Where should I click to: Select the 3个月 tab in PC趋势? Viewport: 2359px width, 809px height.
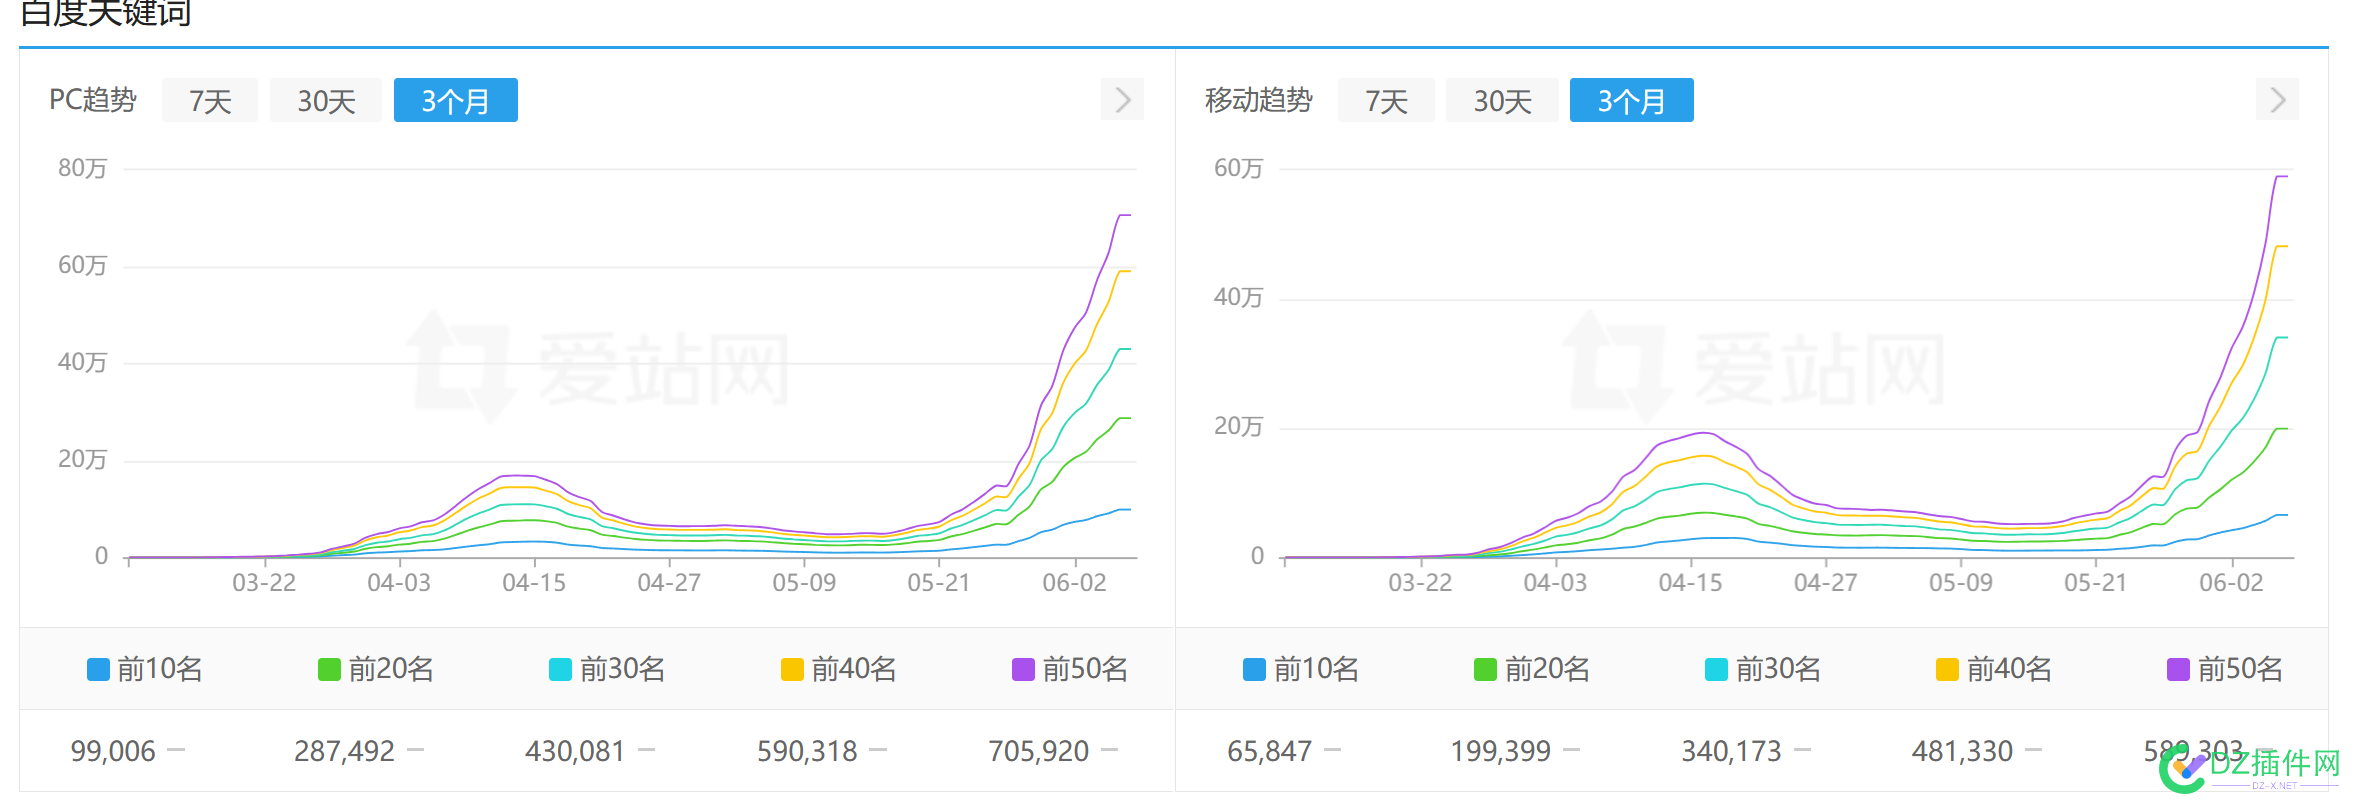point(456,100)
